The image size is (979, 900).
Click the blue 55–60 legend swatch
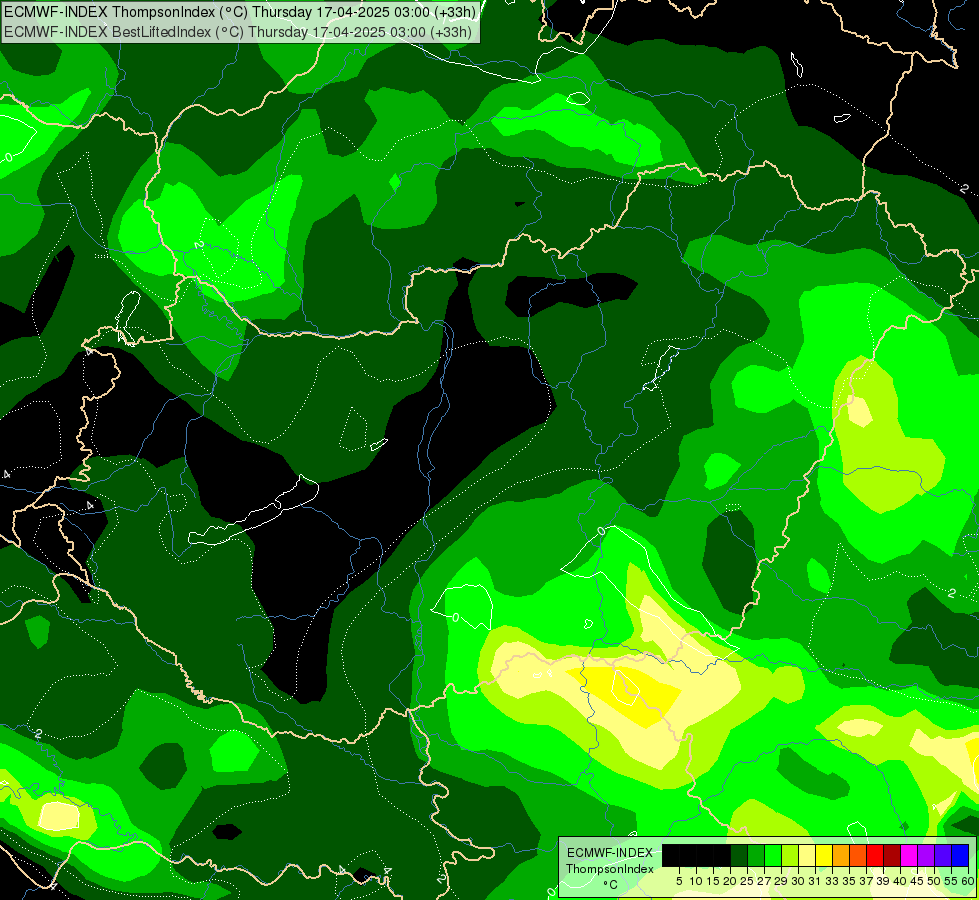960,855
